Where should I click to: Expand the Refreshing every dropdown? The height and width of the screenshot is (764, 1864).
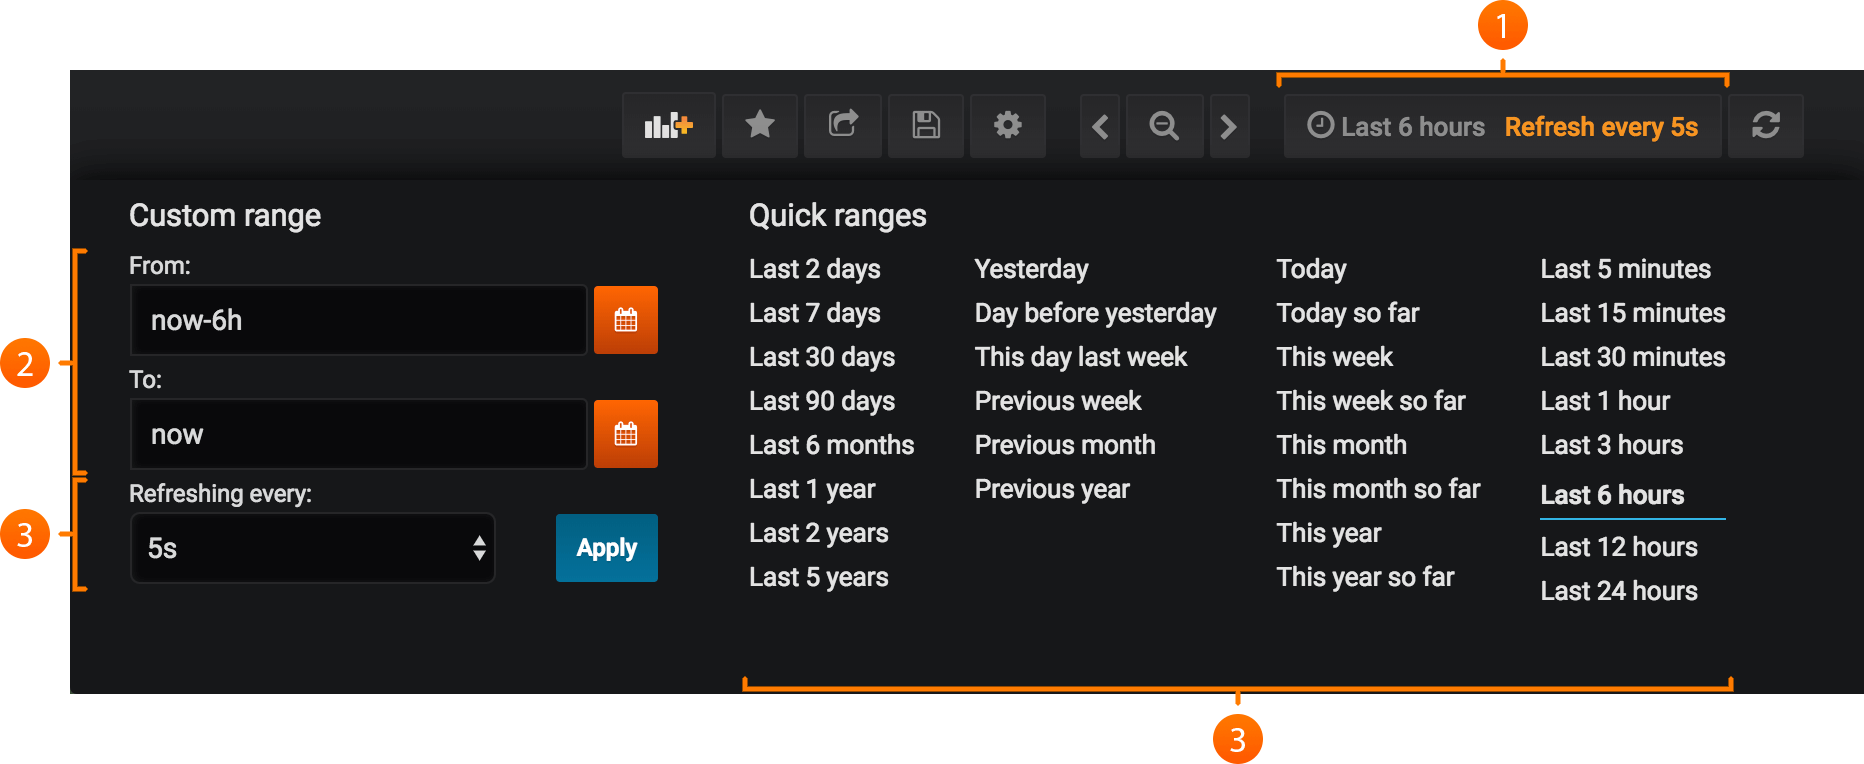click(312, 548)
